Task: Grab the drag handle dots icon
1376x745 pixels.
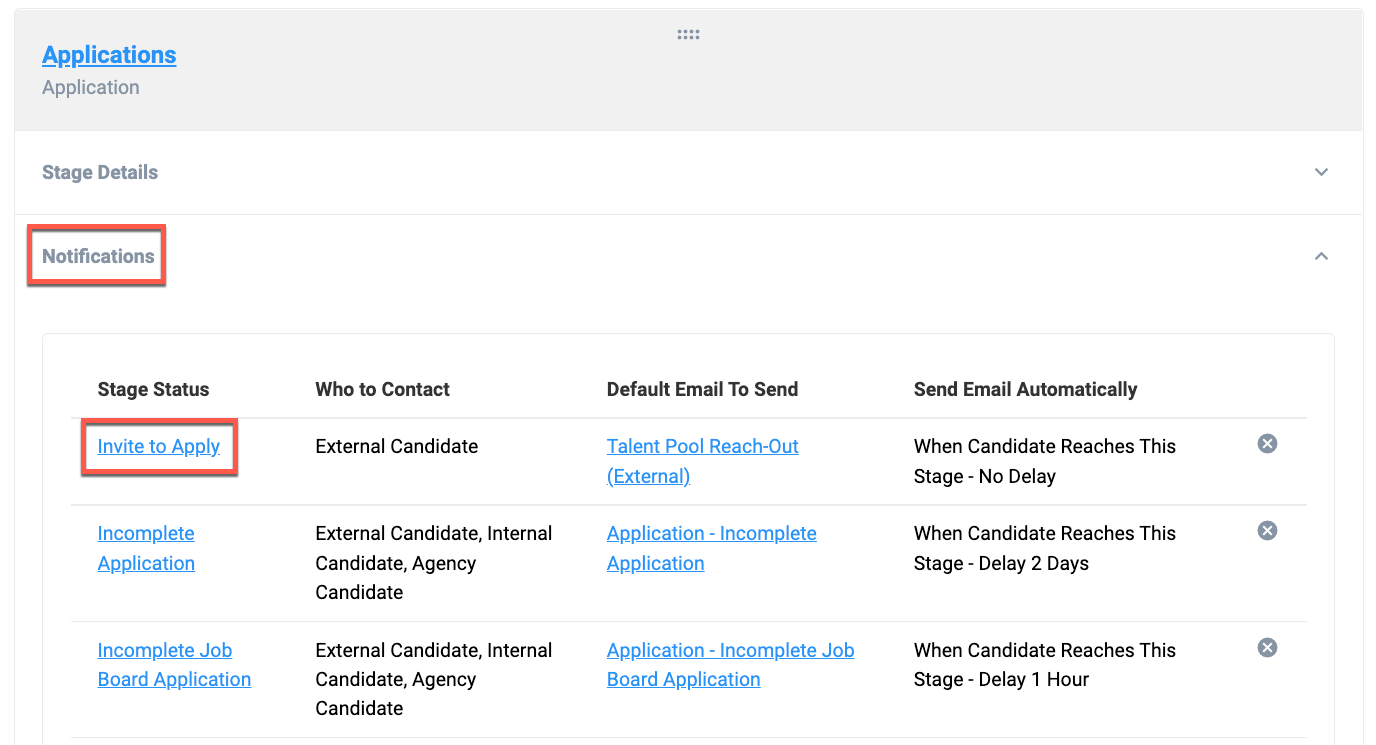Action: point(688,35)
